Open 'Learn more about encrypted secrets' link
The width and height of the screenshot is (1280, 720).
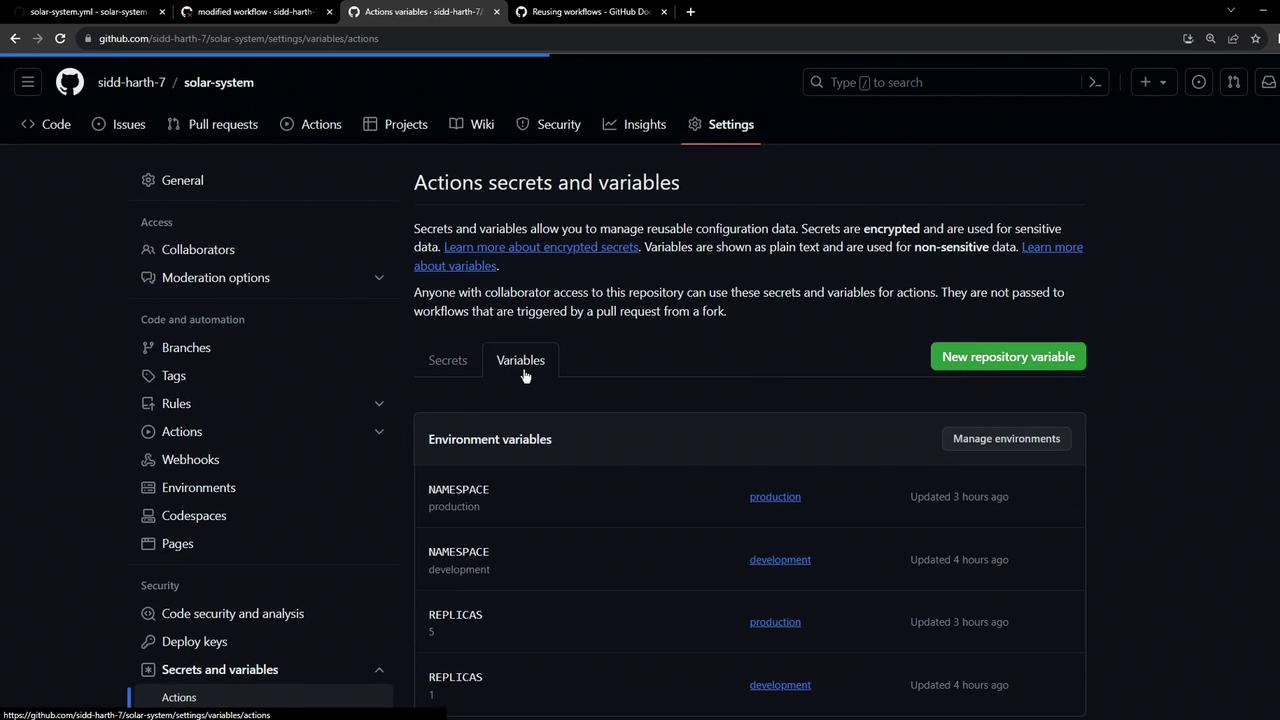[x=541, y=247]
